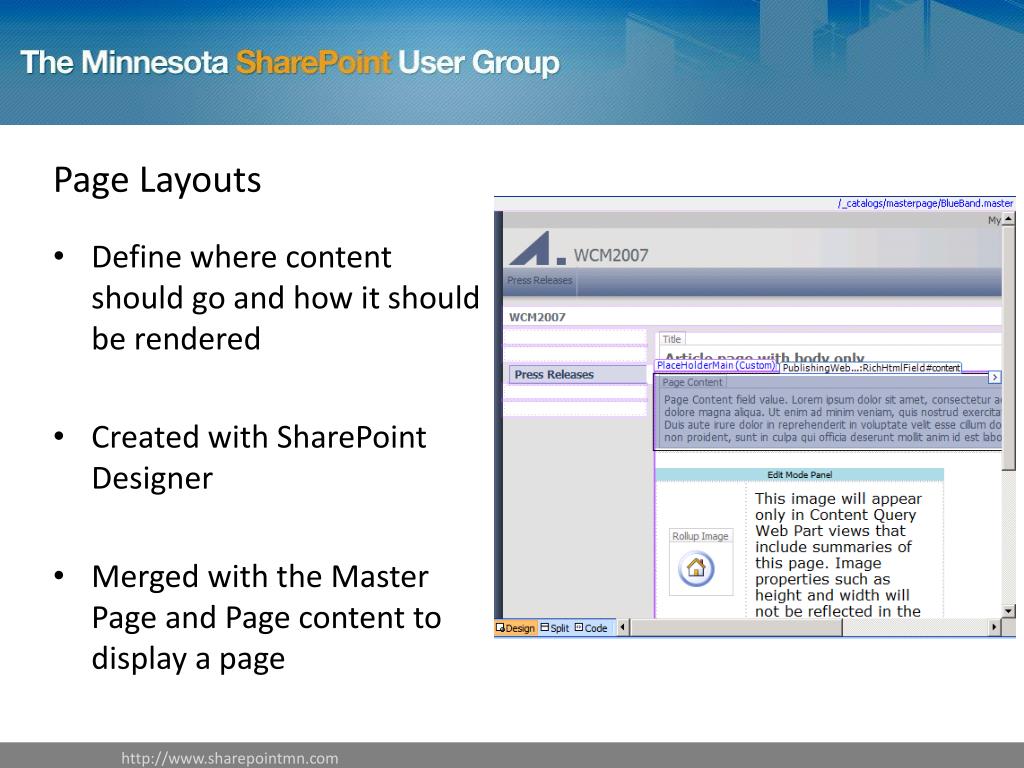Switch to the Split view tab
The image size is (1024, 768).
(555, 628)
